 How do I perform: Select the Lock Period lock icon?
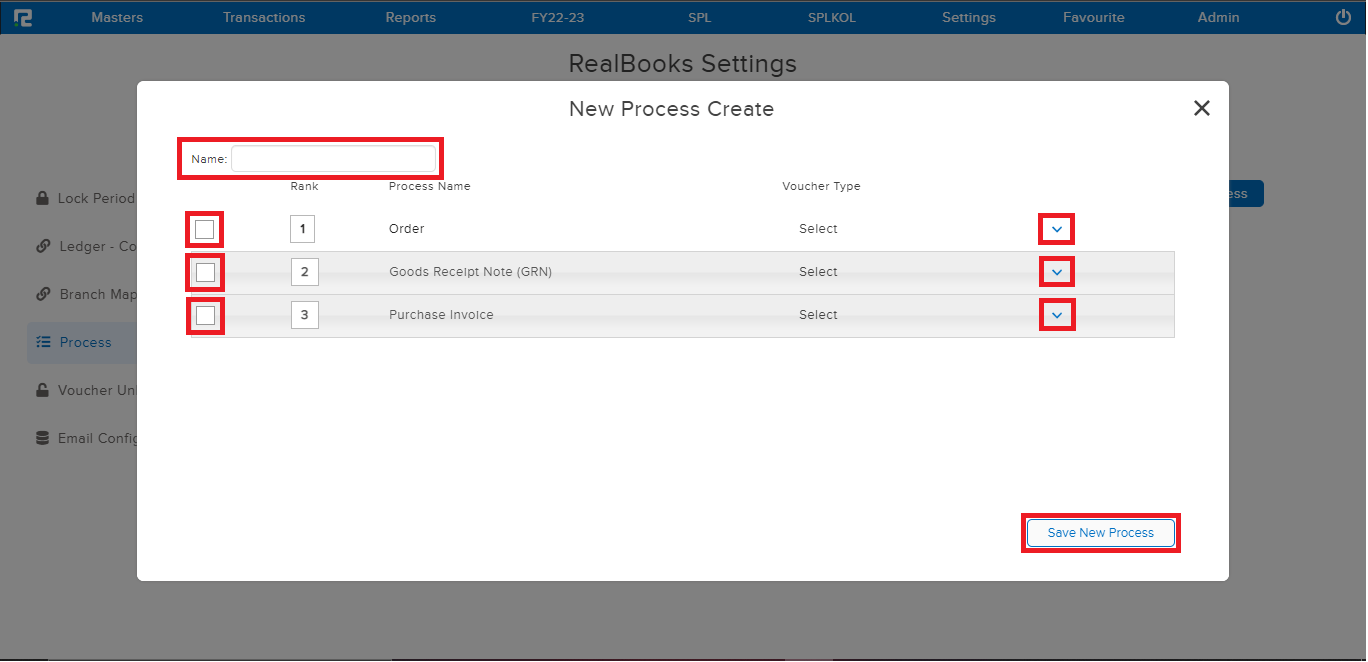pyautogui.click(x=42, y=198)
